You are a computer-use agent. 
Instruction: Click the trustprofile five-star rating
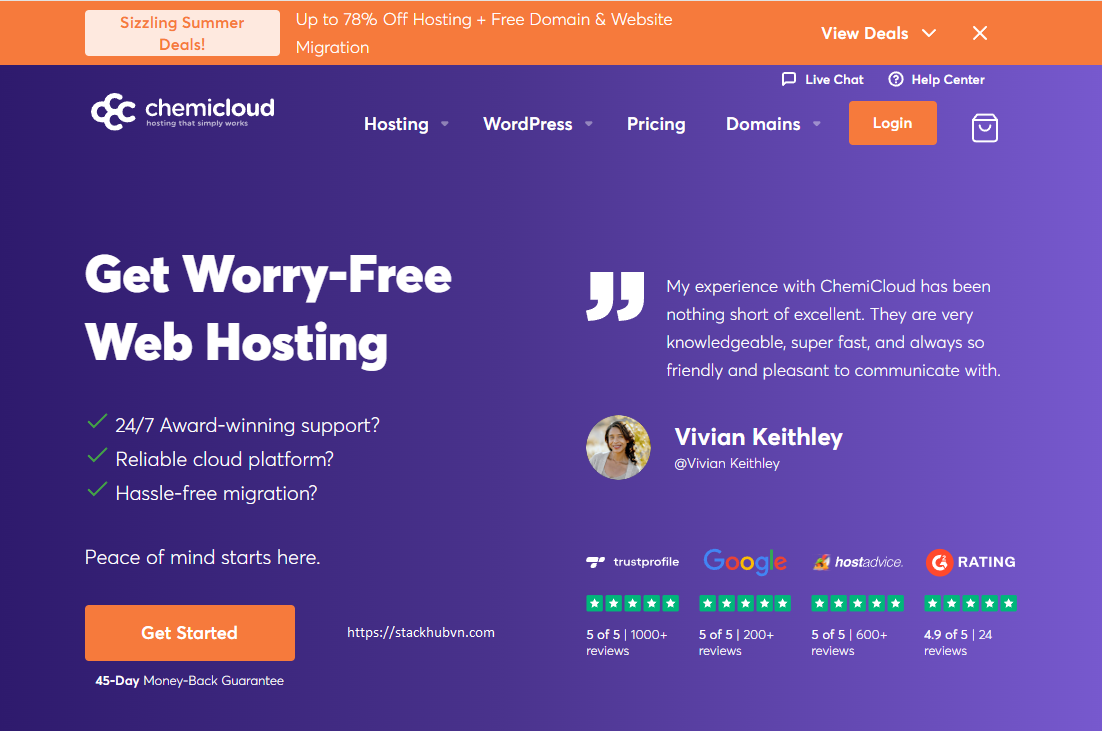(x=633, y=603)
